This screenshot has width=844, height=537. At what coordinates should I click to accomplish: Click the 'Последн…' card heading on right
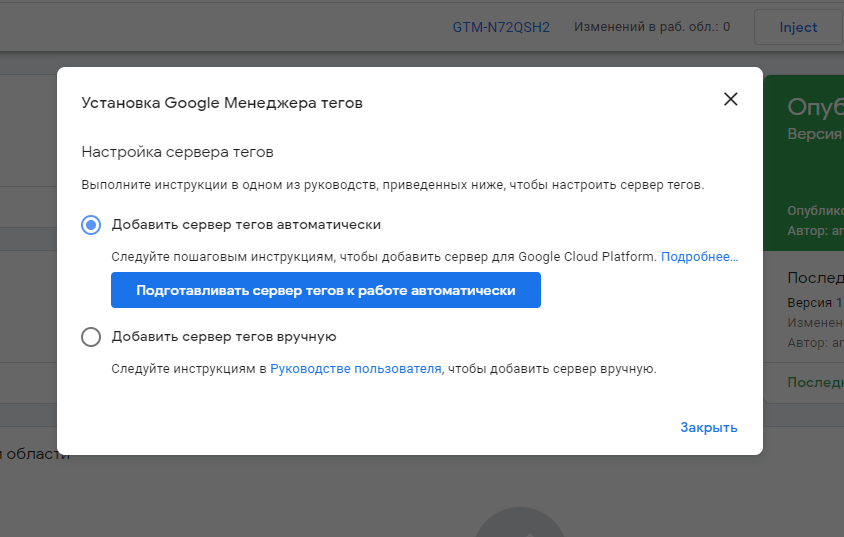click(815, 277)
